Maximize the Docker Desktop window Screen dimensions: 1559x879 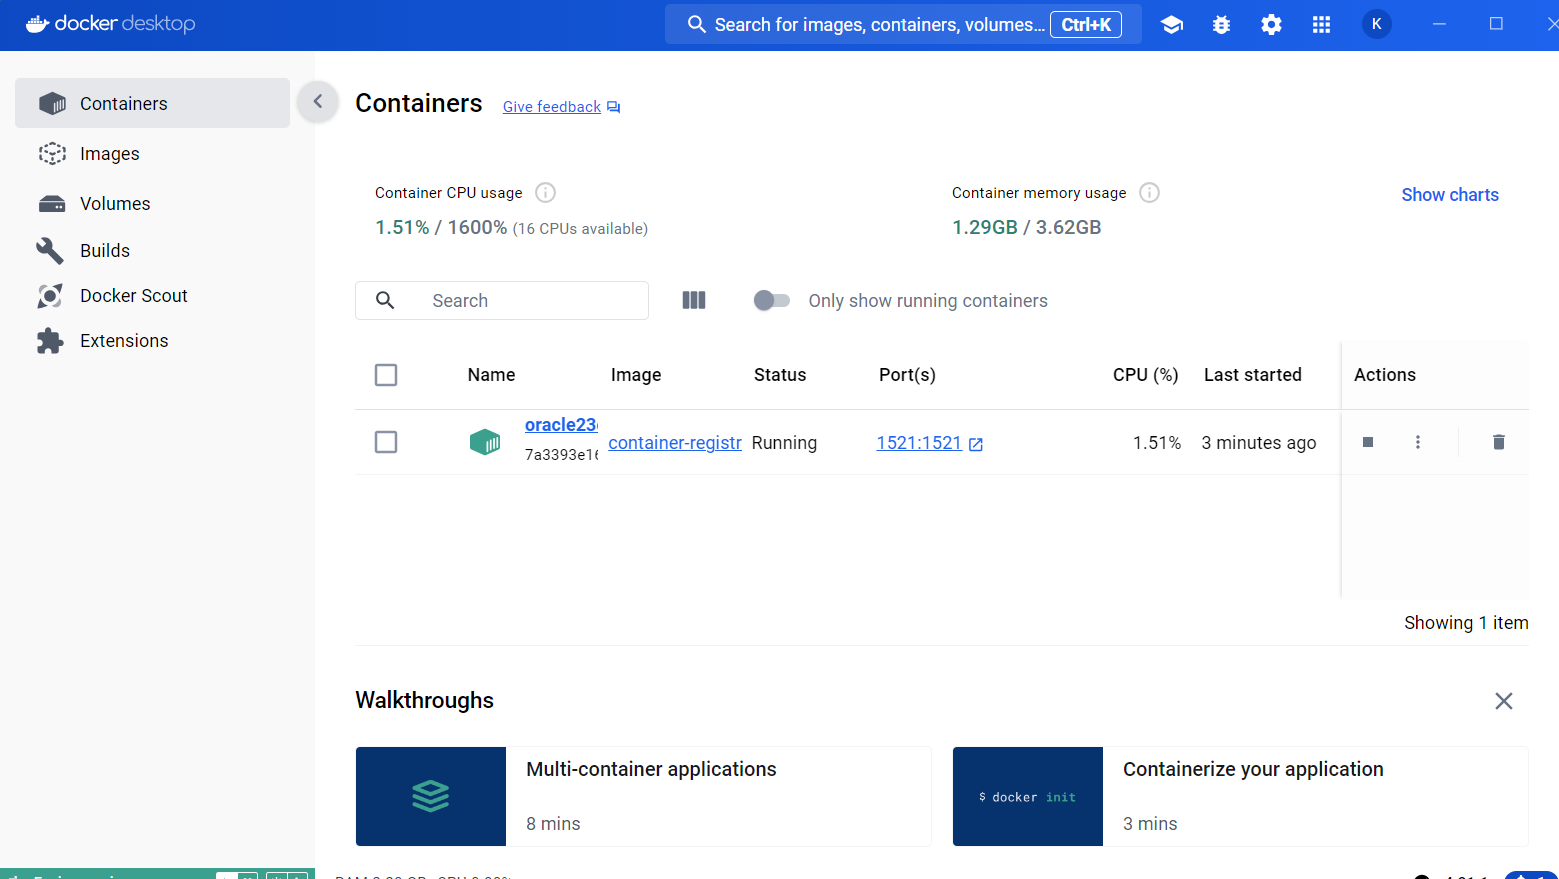click(1496, 24)
